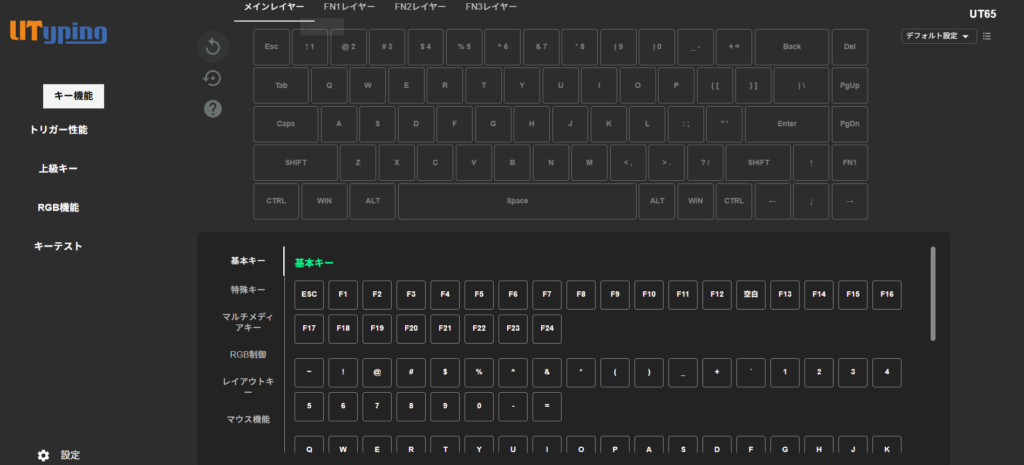Open the help question mark icon

point(212,109)
